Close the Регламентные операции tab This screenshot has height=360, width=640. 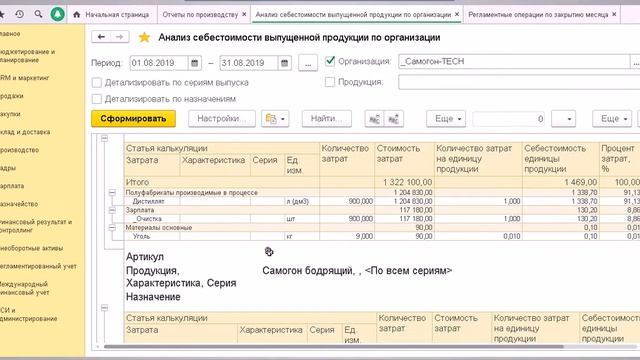614,14
